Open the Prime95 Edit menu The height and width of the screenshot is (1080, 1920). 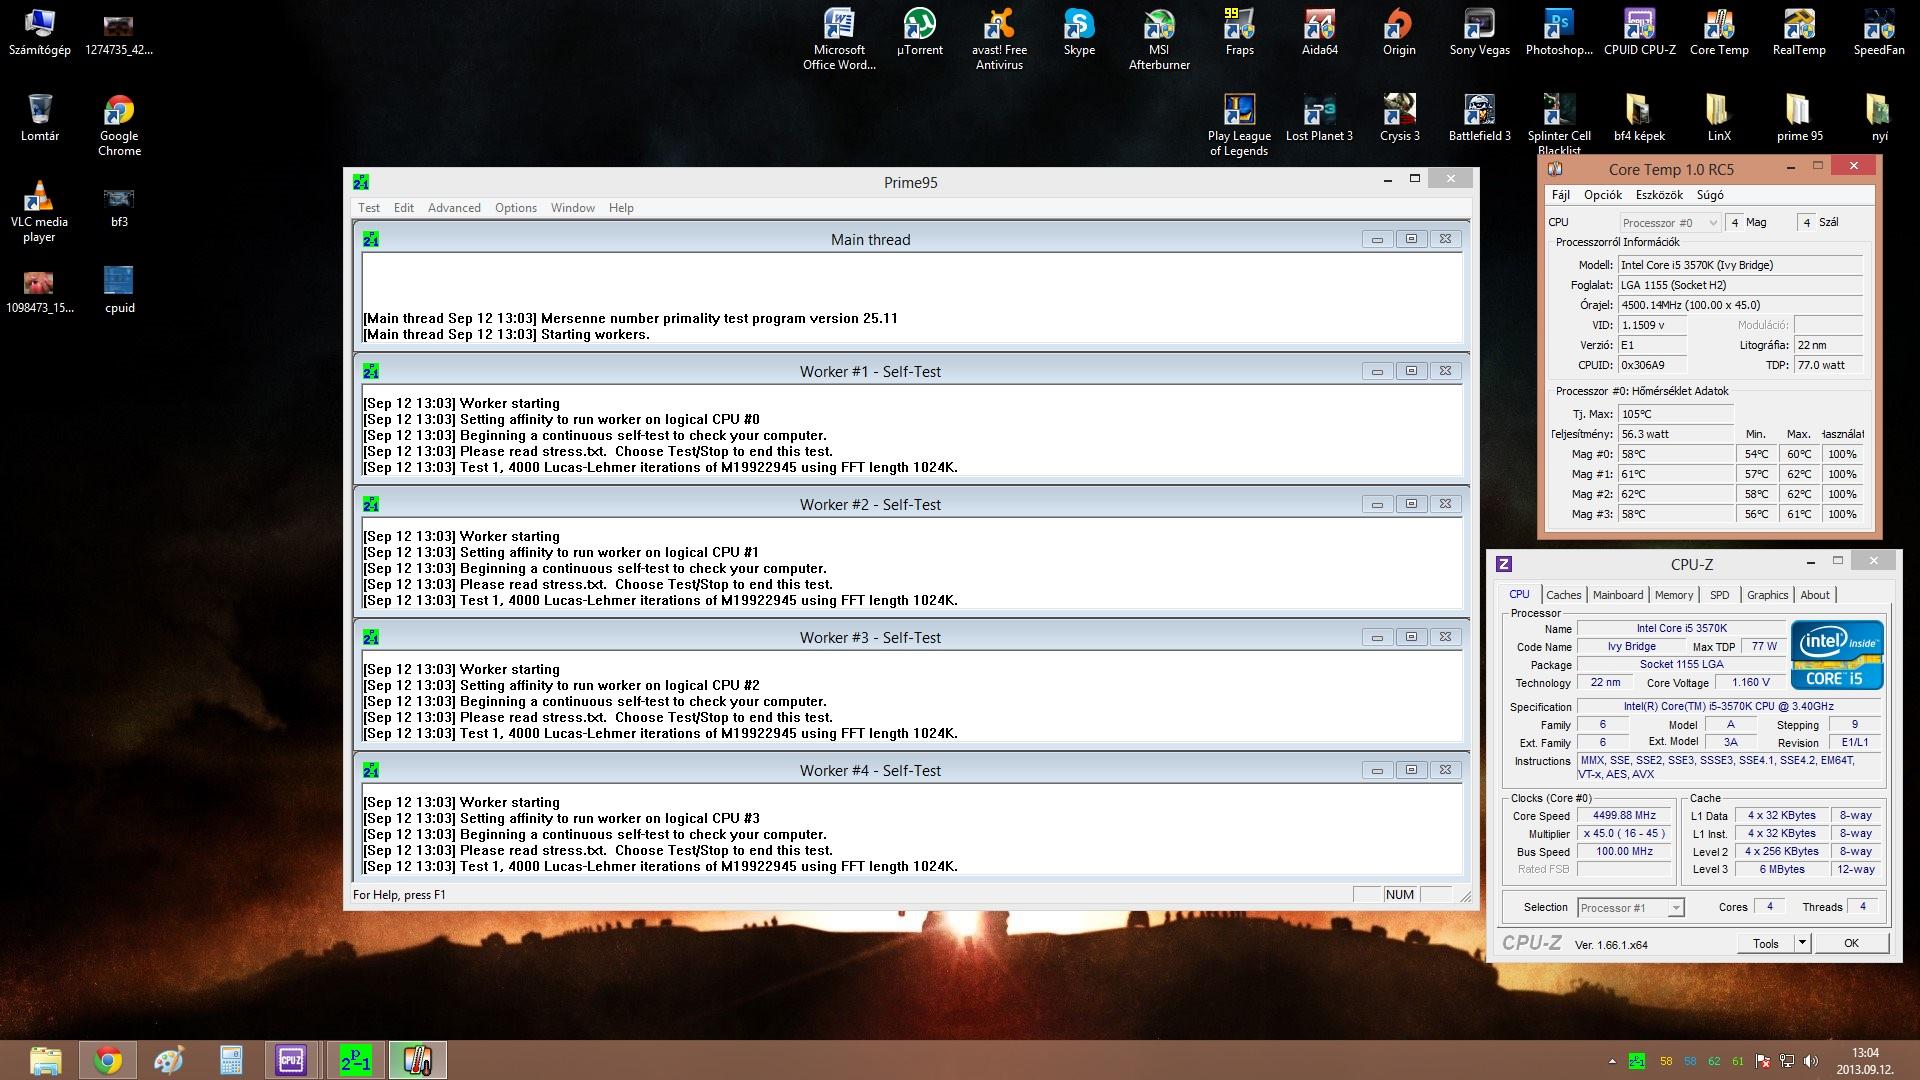(x=404, y=208)
